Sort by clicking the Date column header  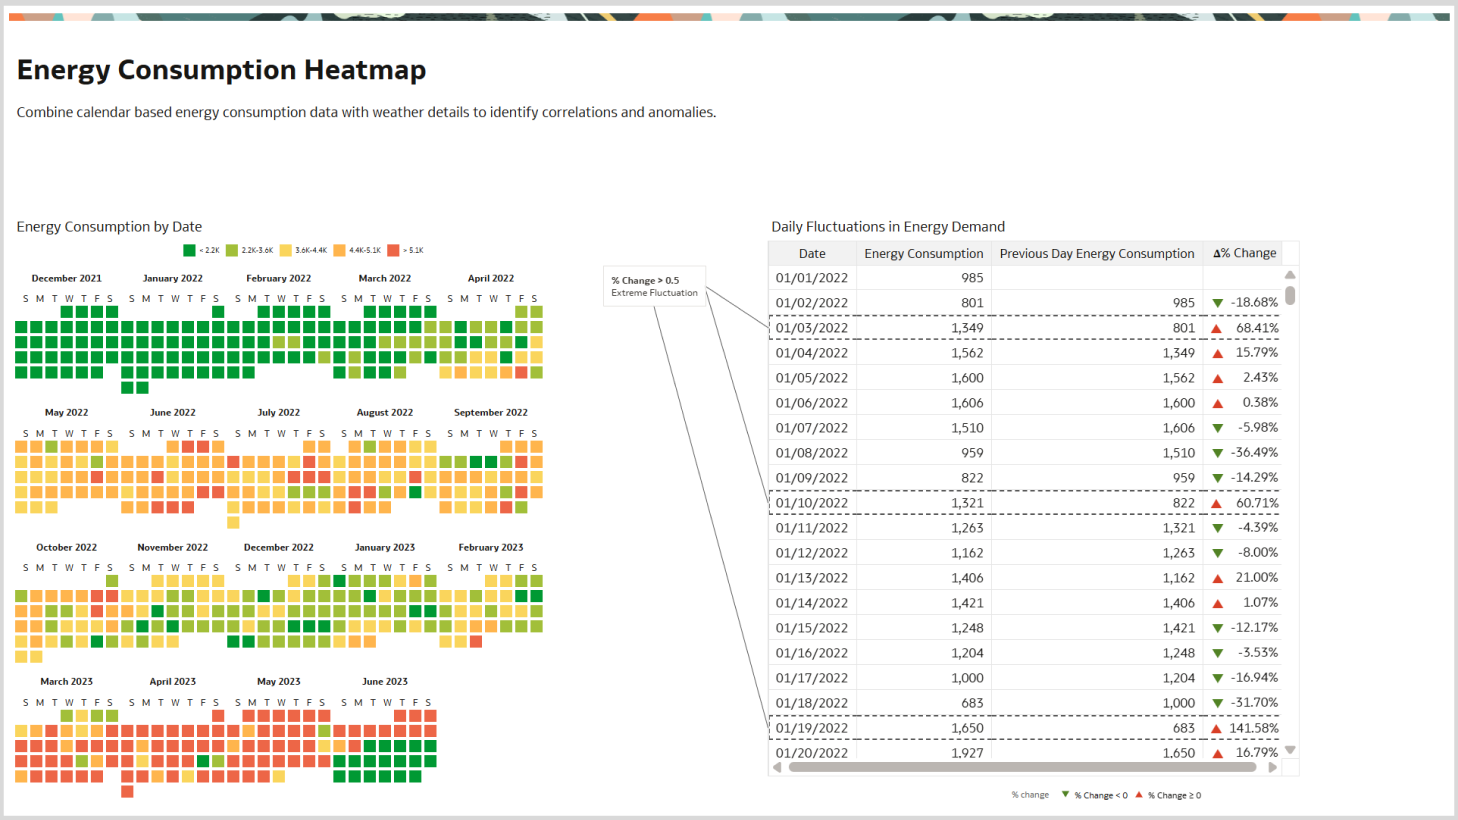[812, 253]
